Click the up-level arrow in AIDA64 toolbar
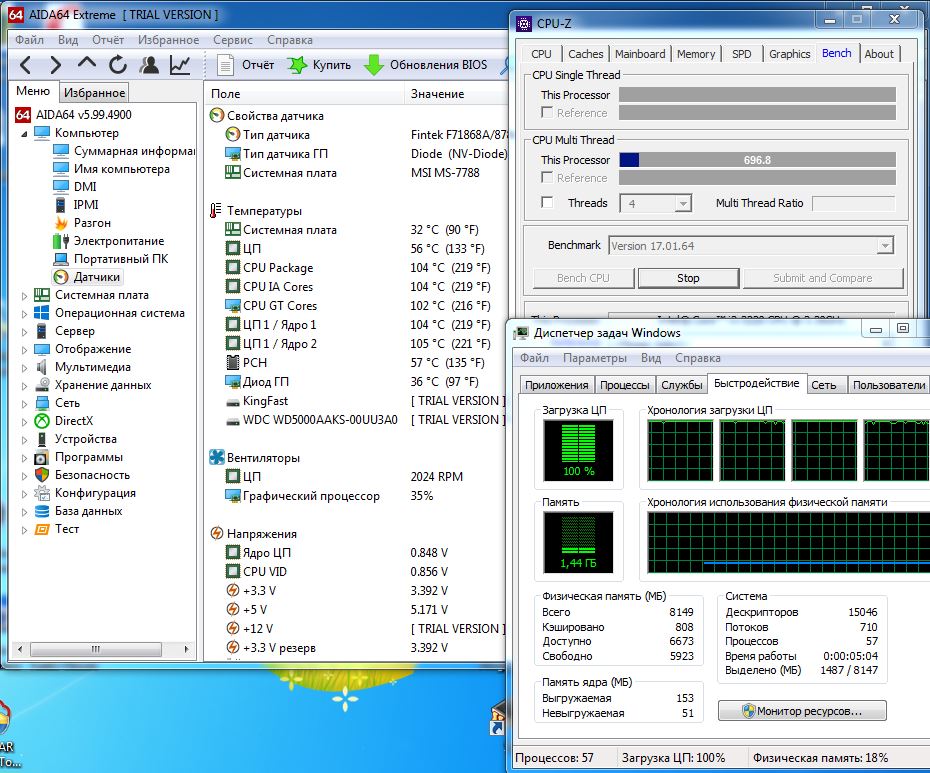Viewport: 930px width, 773px height. pyautogui.click(x=87, y=65)
